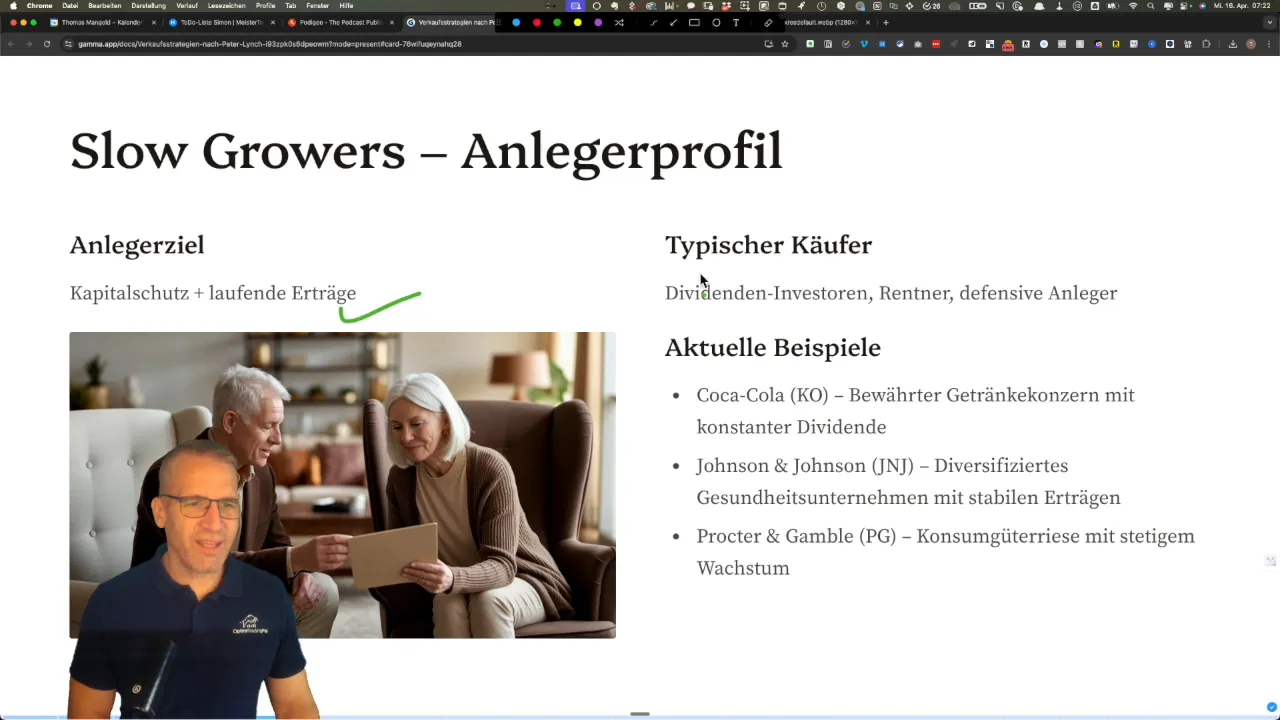Select the eraser tool in annotation toolbar

(768, 22)
